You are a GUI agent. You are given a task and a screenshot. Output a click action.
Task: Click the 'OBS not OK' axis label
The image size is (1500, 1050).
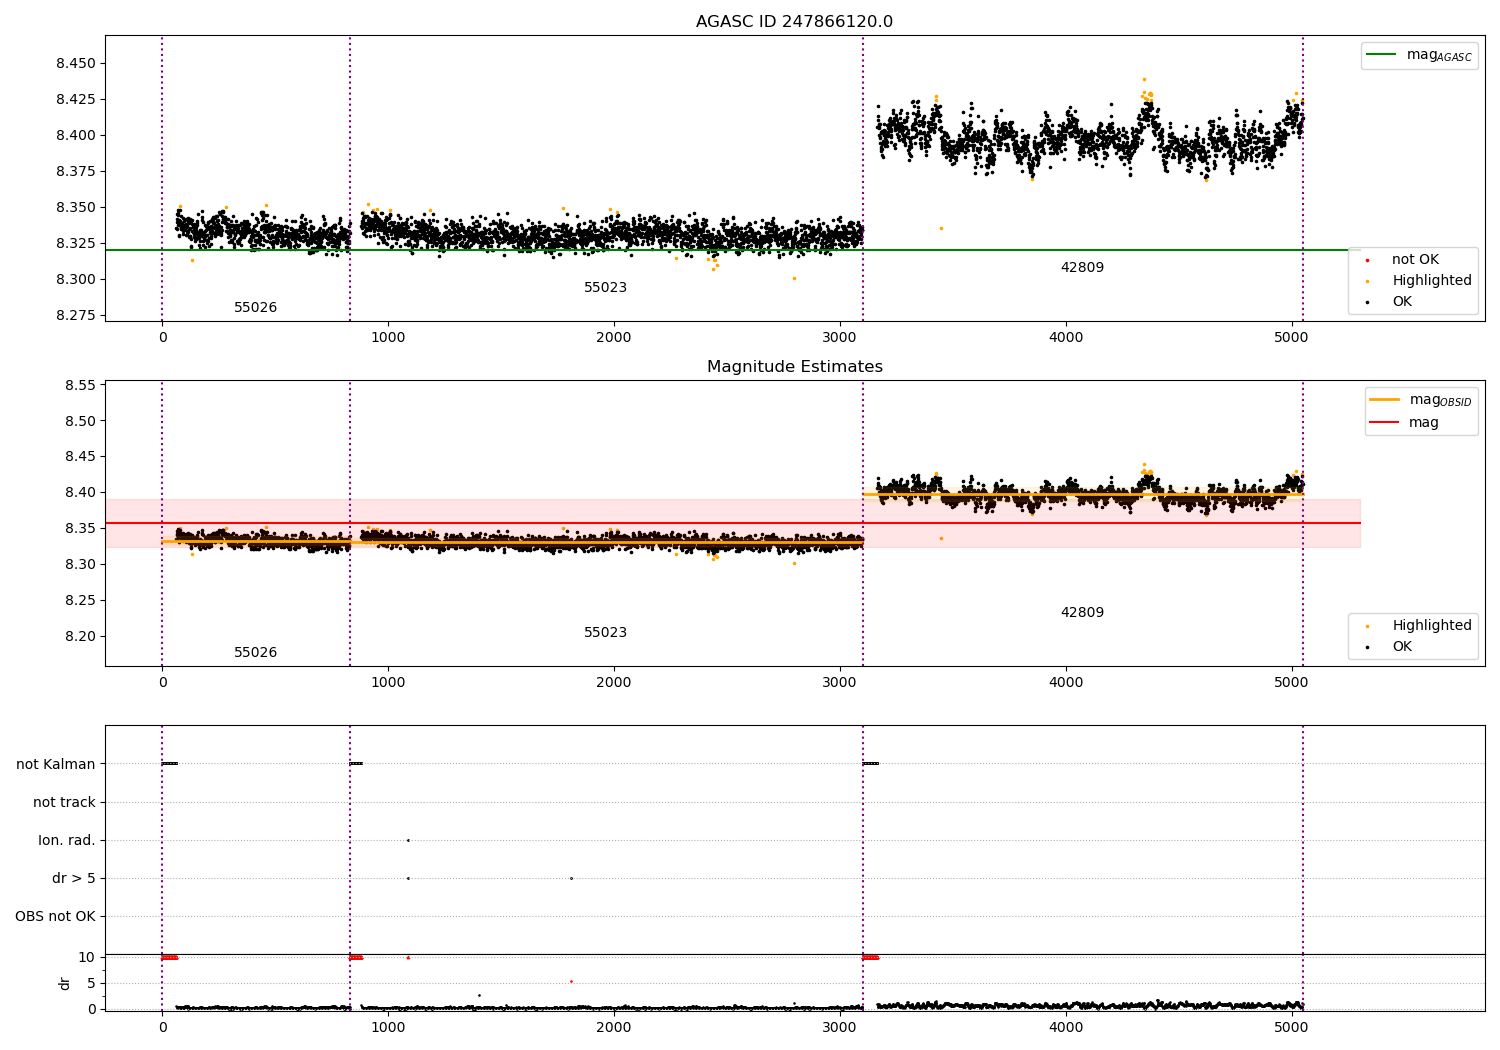coord(55,917)
